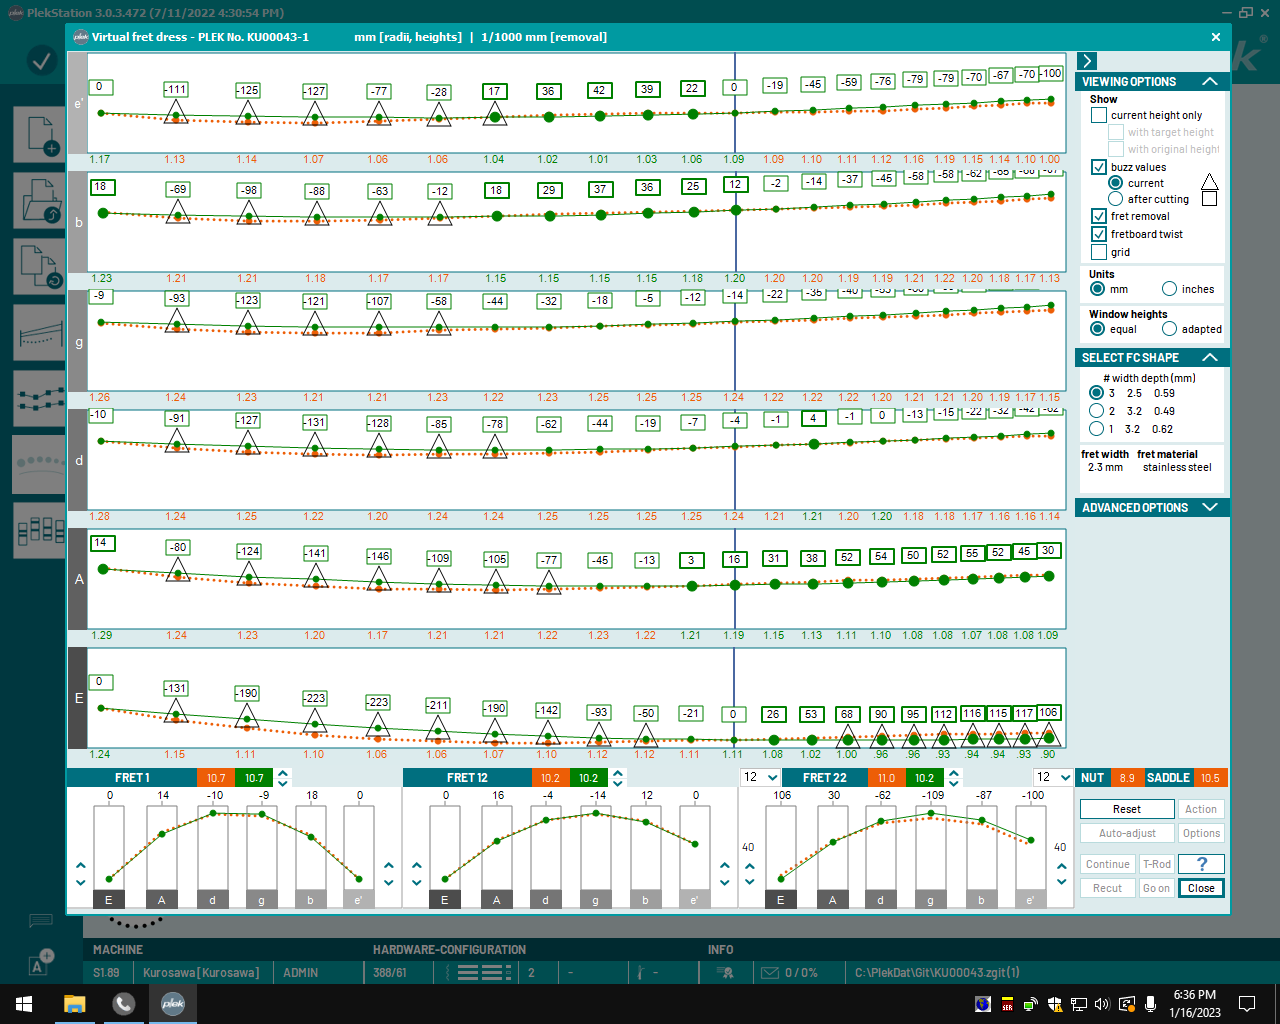Screen dimensions: 1280x1024
Task: Collapse the Viewing Options panel
Action: (1209, 81)
